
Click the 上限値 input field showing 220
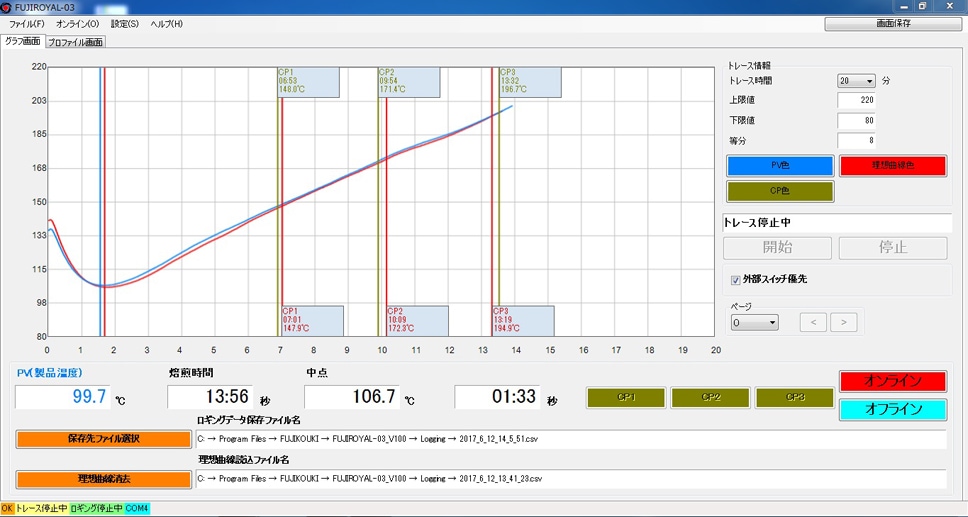click(856, 101)
